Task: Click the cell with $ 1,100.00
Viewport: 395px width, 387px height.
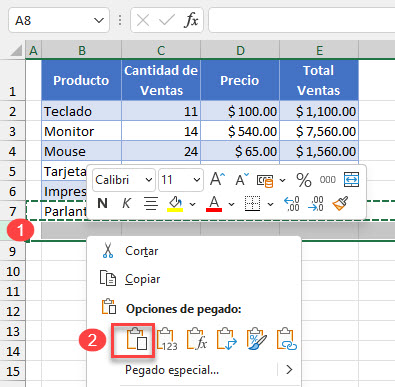Action: 319,111
